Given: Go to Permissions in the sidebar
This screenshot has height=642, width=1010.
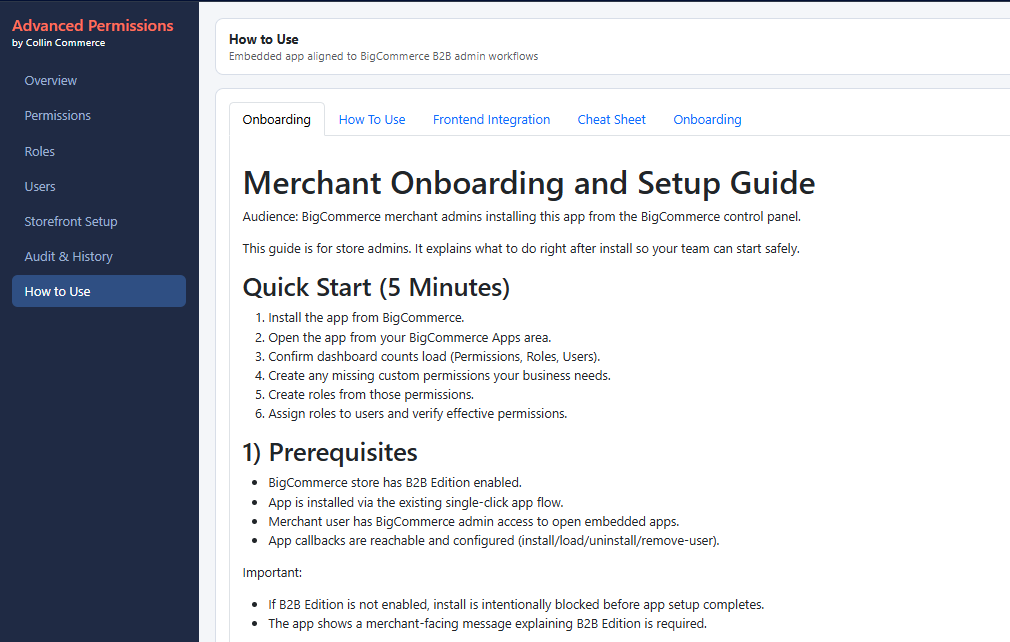Looking at the screenshot, I should pos(99,116).
